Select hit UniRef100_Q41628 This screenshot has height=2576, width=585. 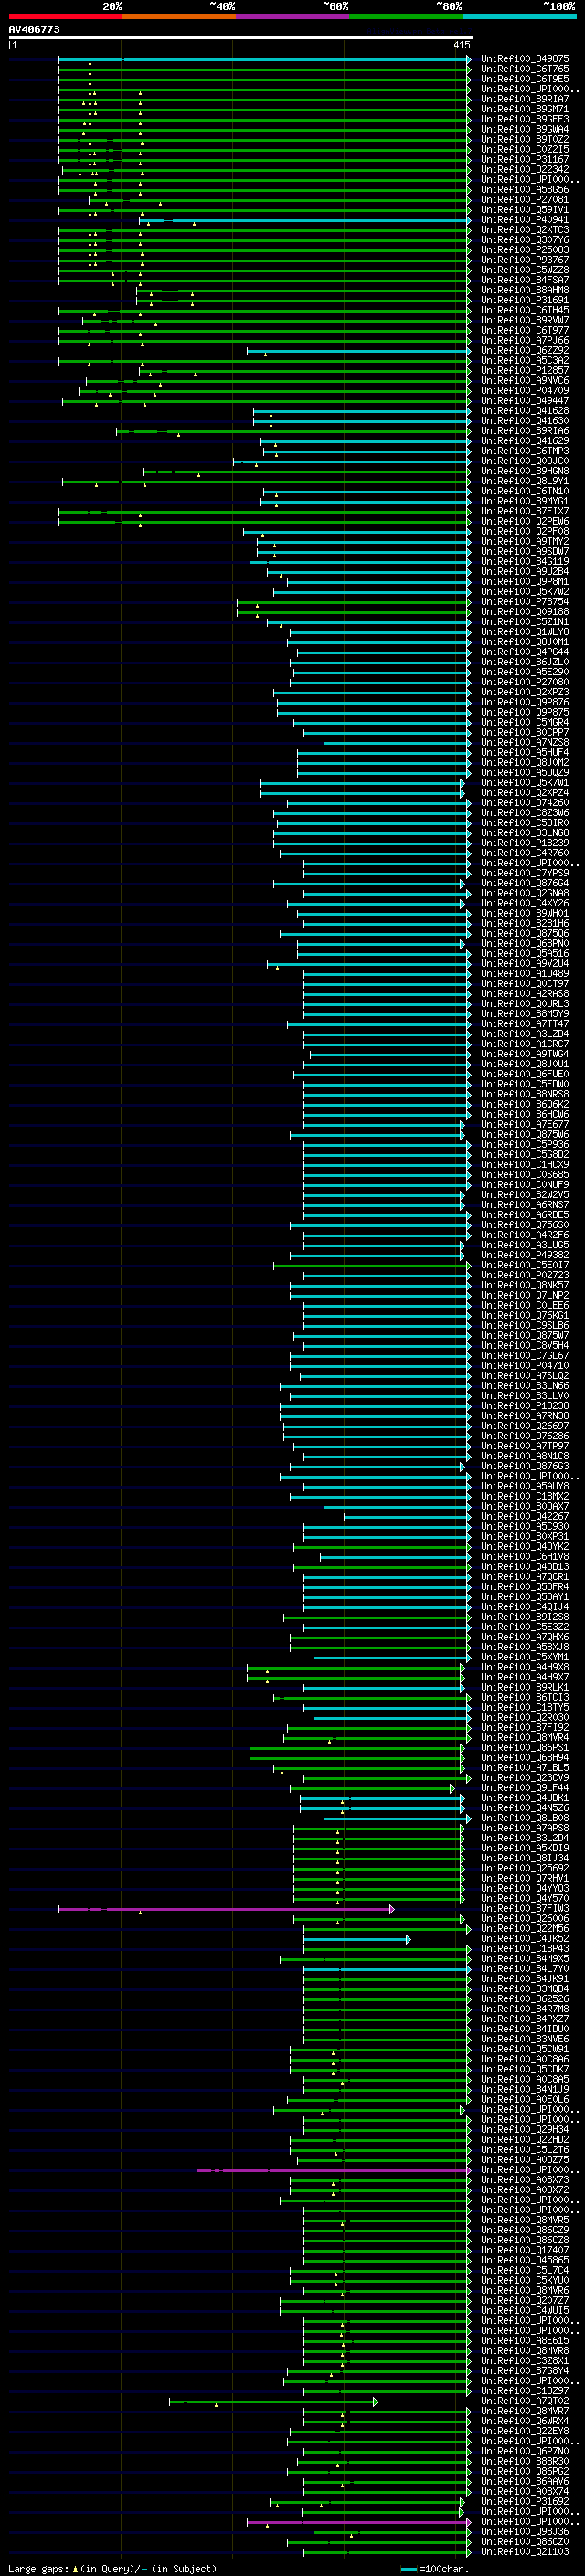[525, 410]
